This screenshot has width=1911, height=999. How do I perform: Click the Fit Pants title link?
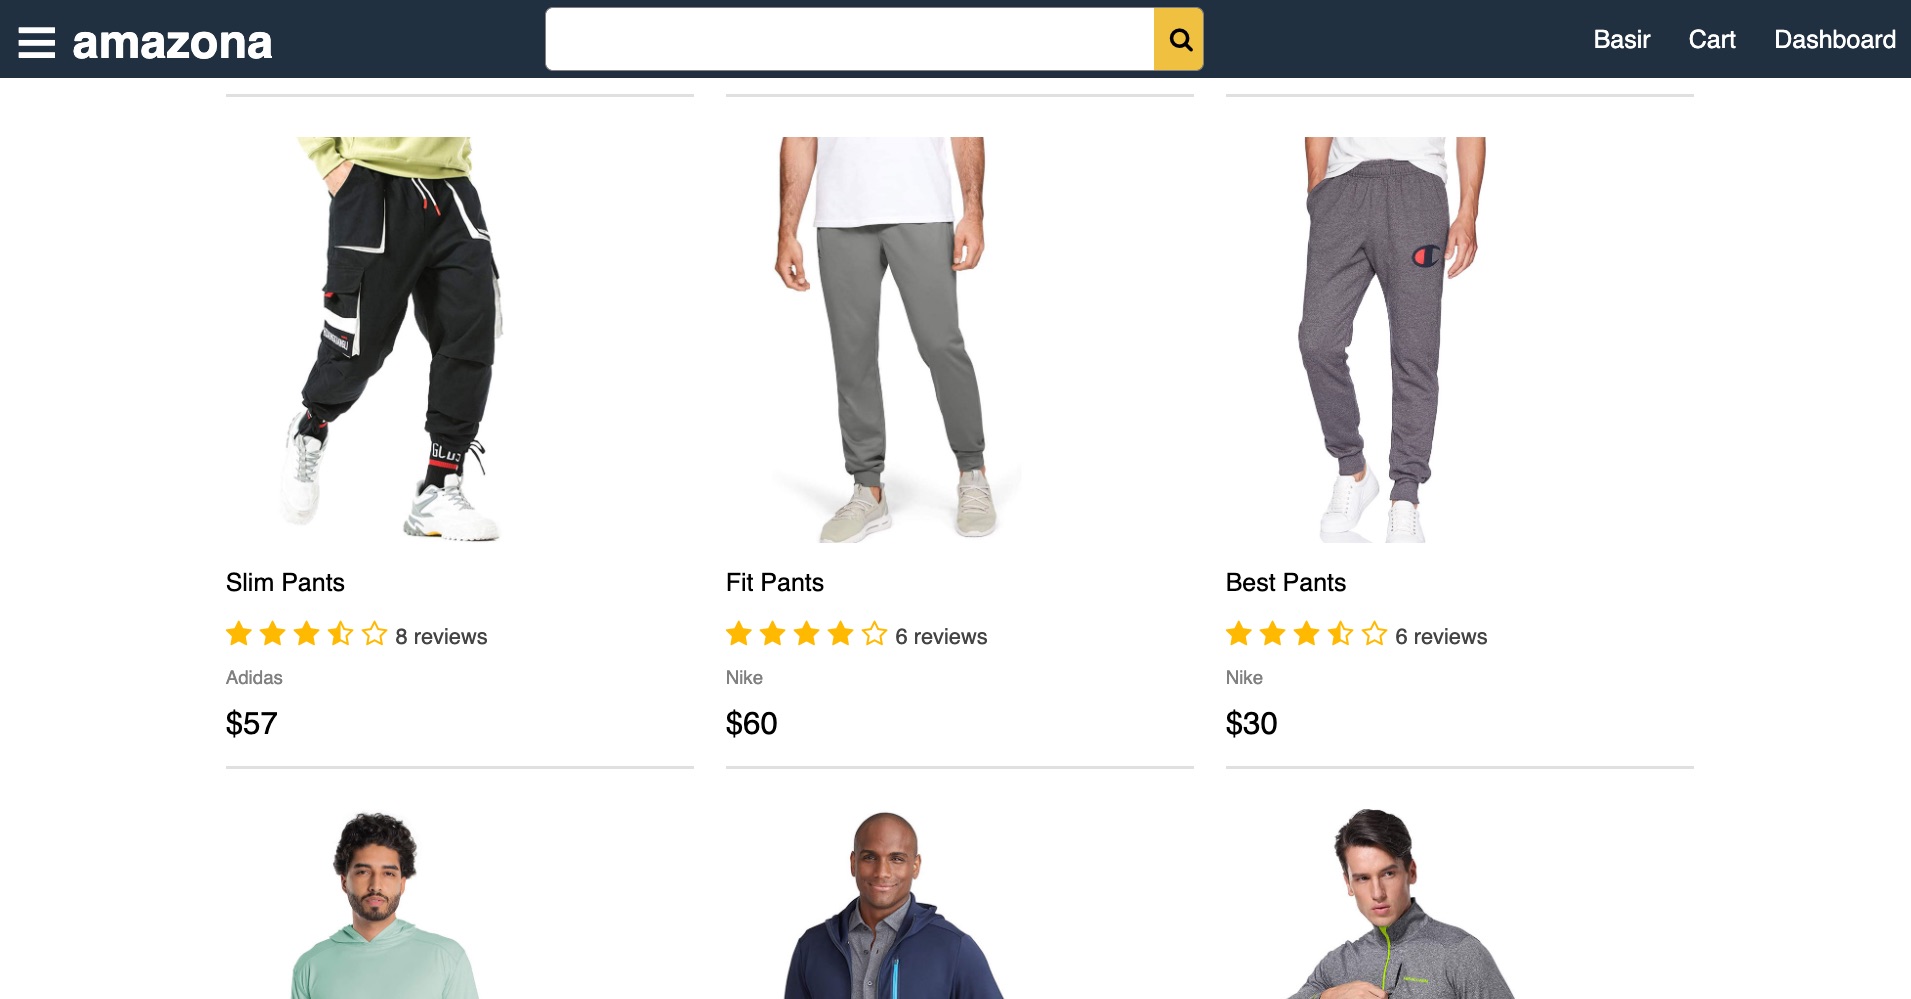tap(775, 582)
